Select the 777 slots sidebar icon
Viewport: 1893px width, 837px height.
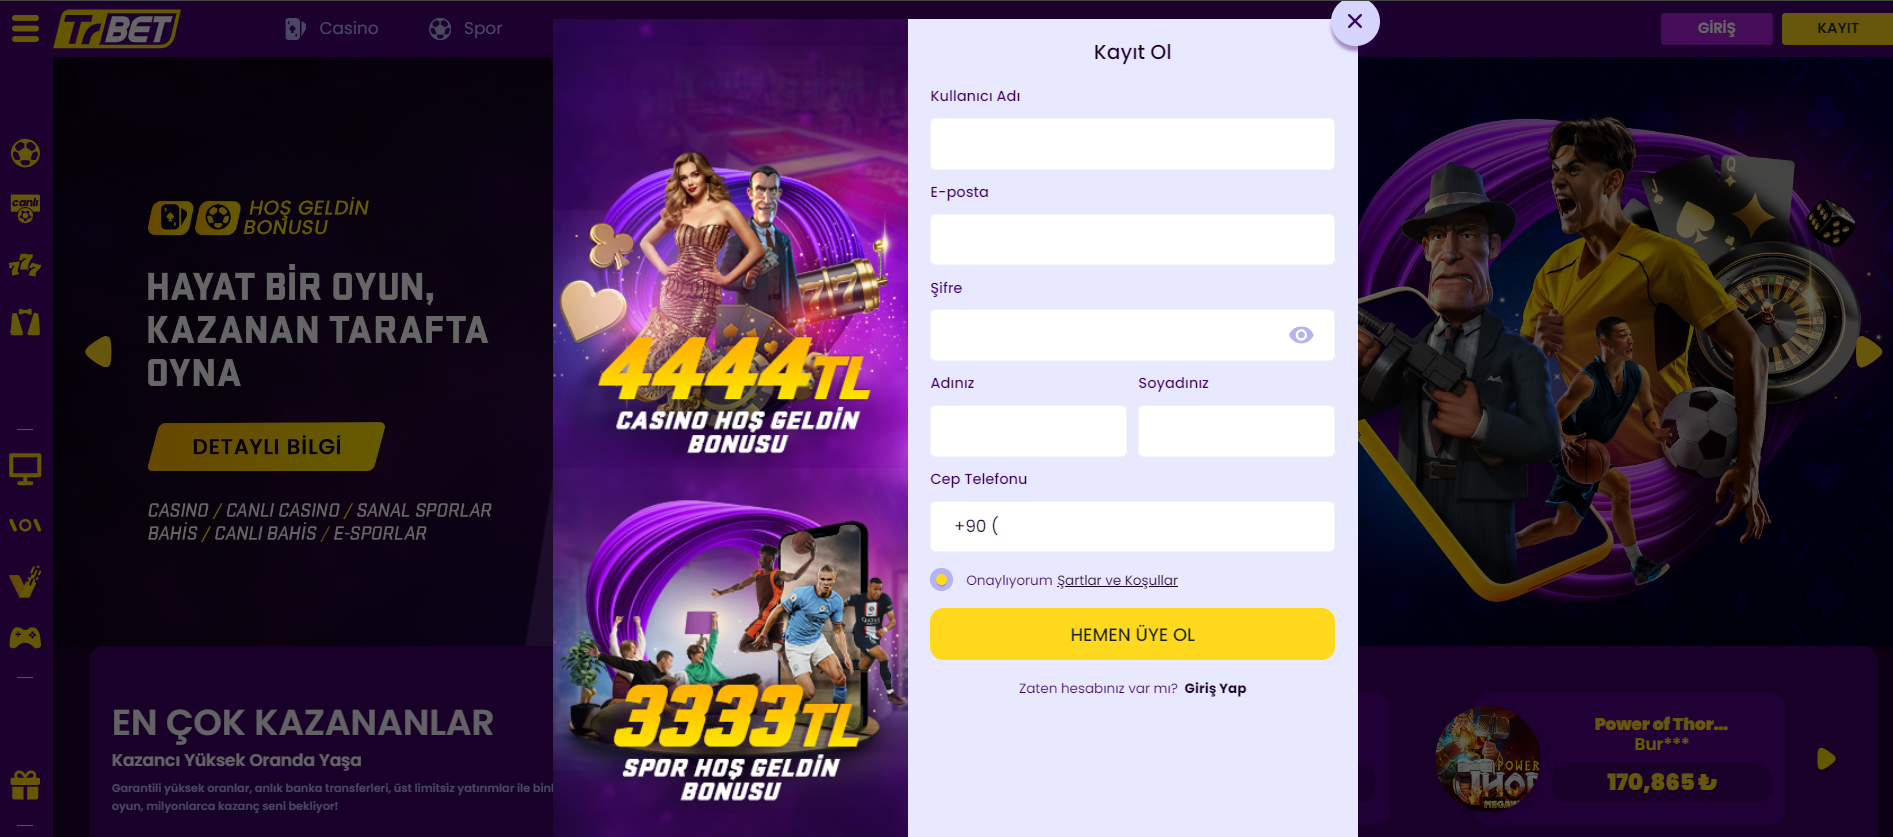[25, 265]
